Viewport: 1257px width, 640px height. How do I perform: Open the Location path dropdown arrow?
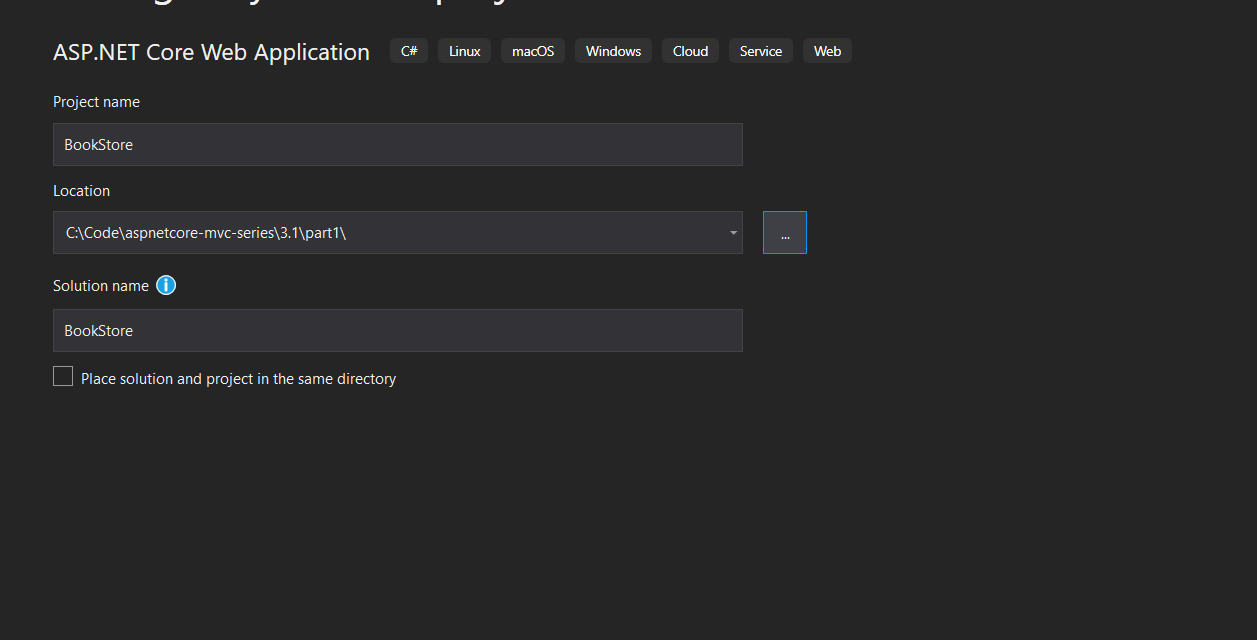(733, 233)
